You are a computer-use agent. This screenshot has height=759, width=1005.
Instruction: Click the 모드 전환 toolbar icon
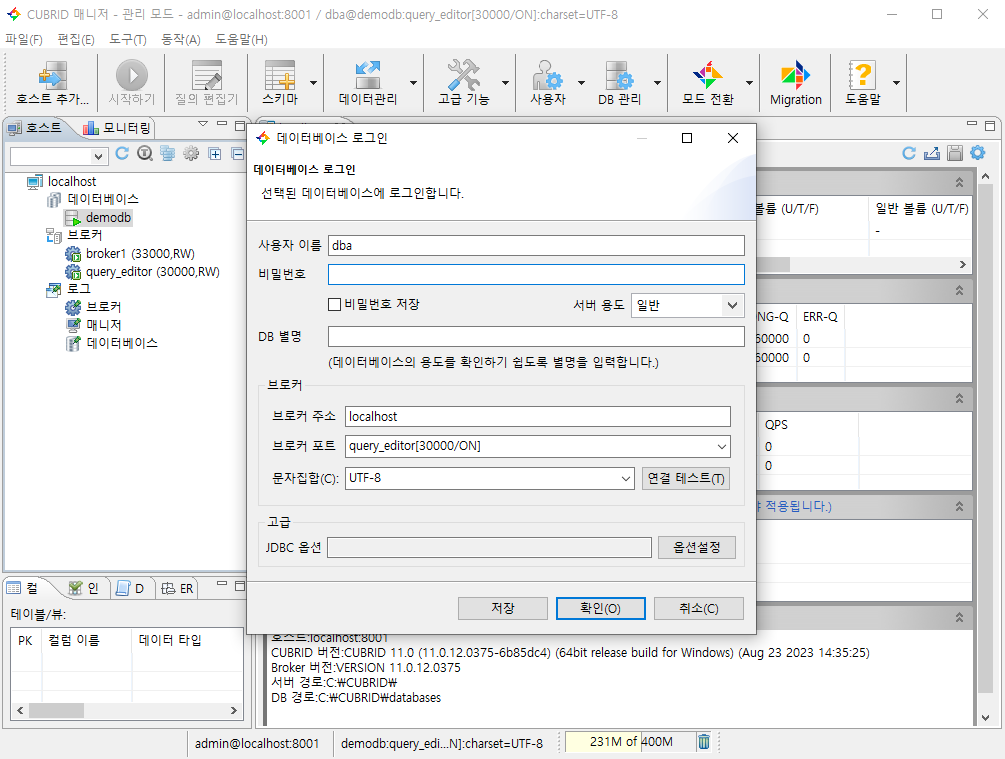click(x=708, y=76)
